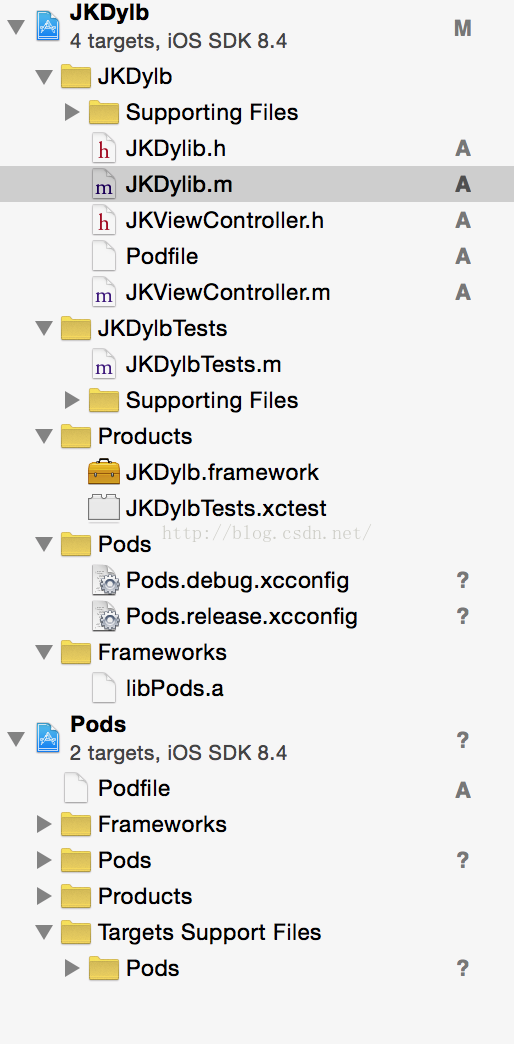
Task: Collapse the Targets Support Files group
Action: click(45, 932)
